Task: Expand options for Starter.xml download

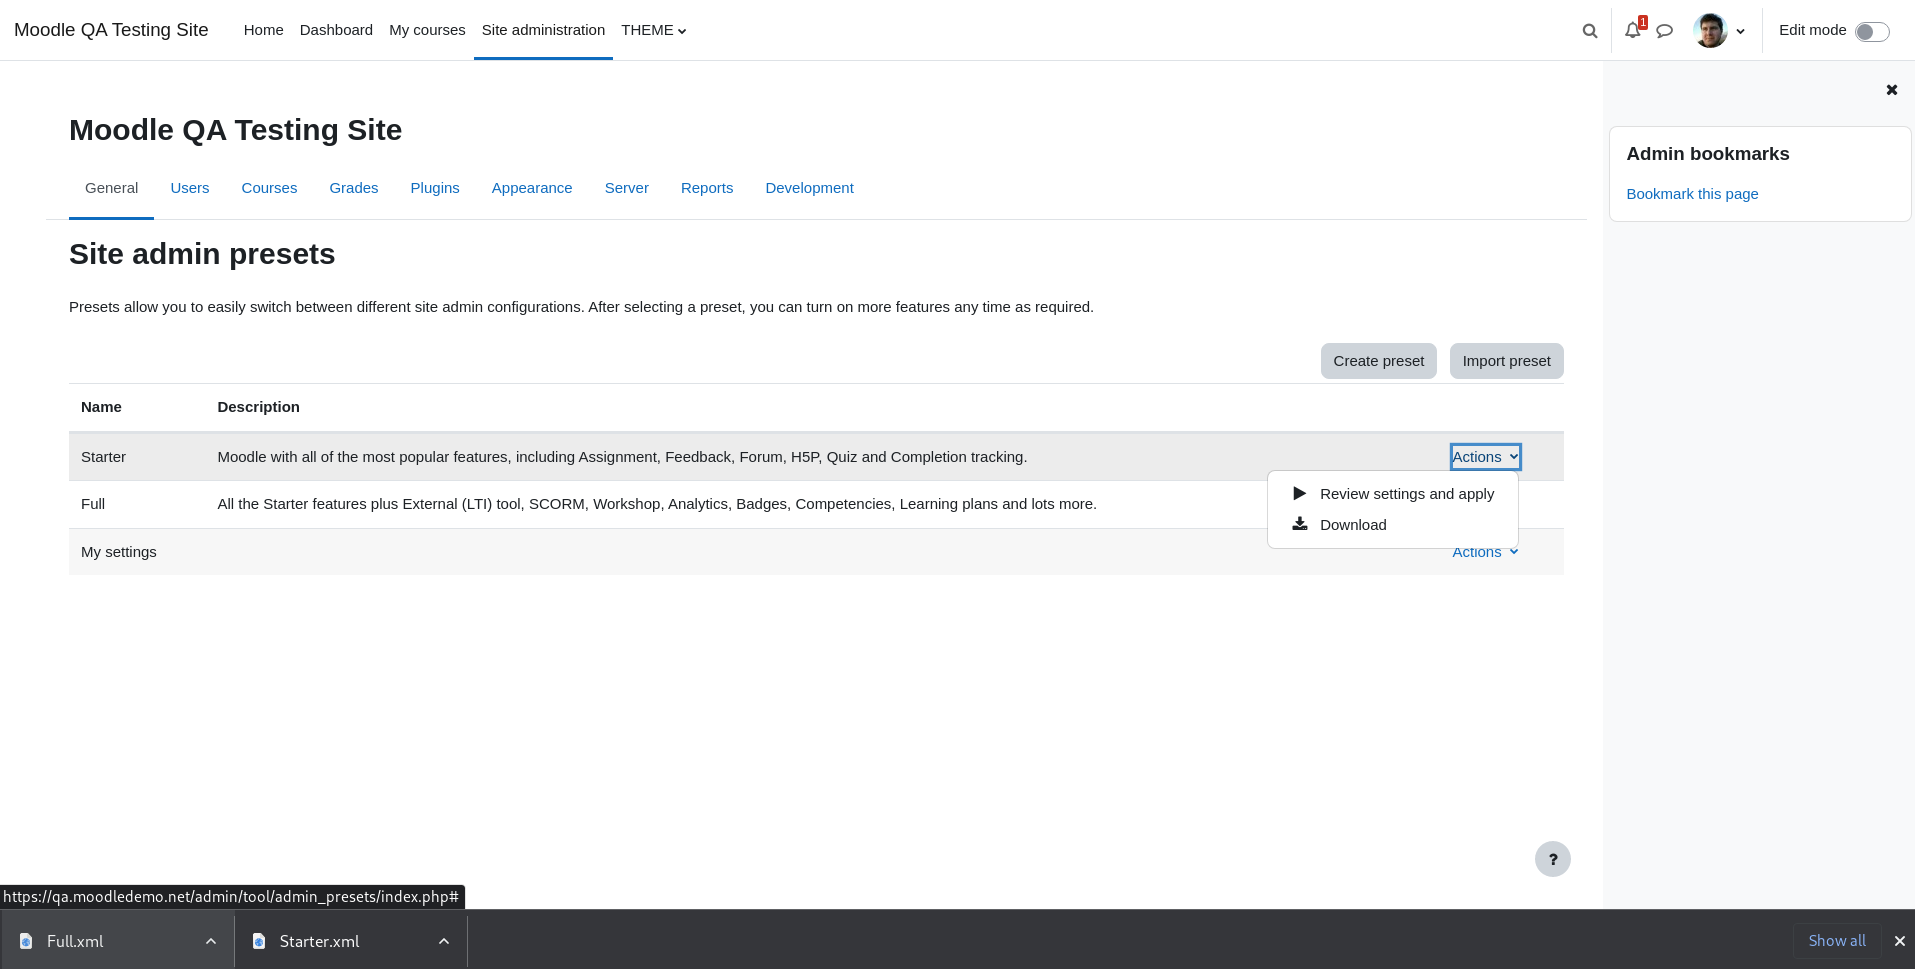Action: click(443, 941)
